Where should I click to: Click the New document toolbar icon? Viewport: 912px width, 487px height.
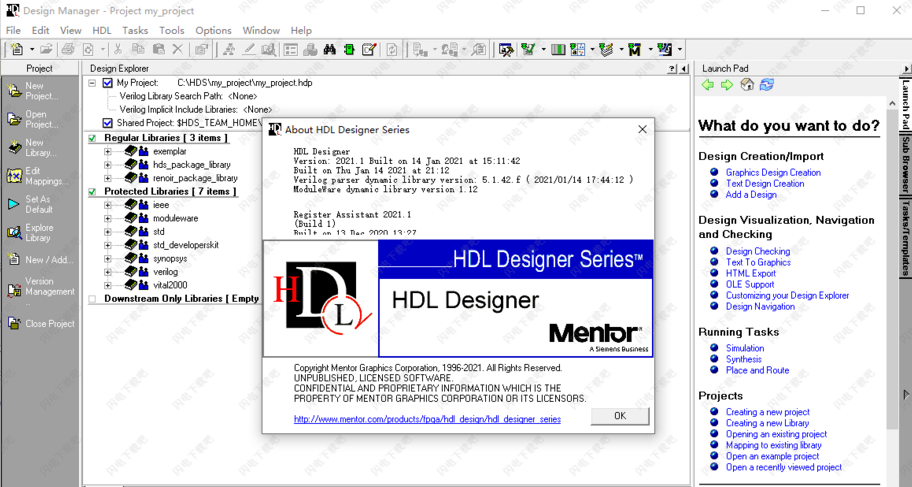(17, 49)
